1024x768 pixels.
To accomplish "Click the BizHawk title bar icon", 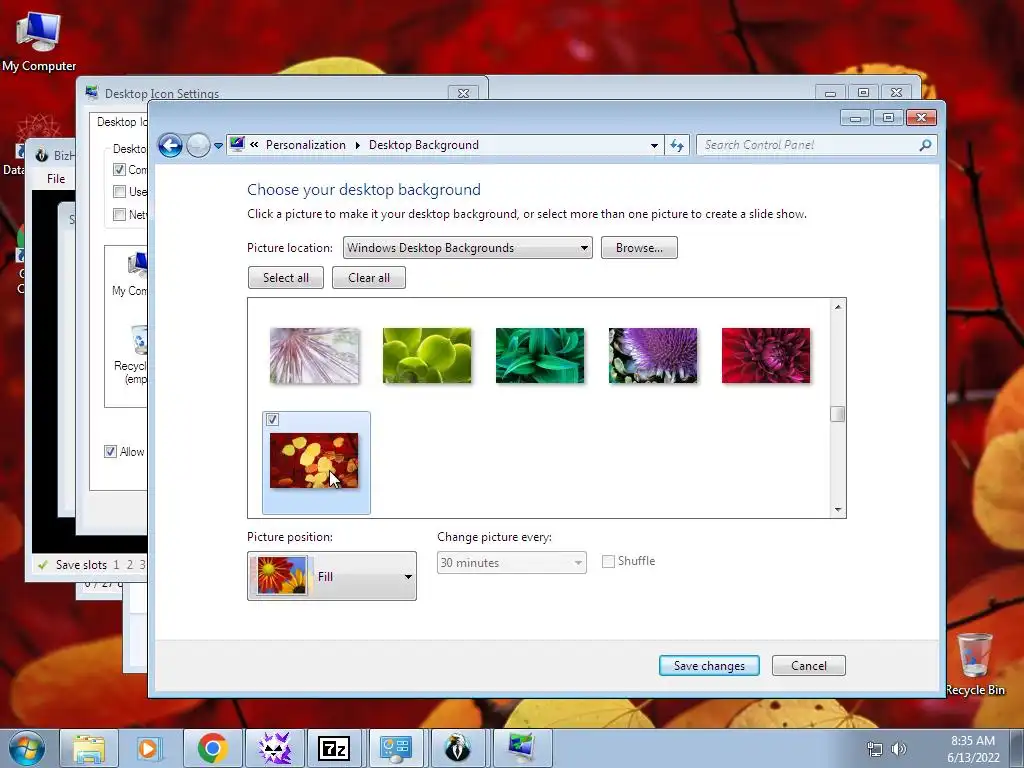I will click(x=42, y=155).
